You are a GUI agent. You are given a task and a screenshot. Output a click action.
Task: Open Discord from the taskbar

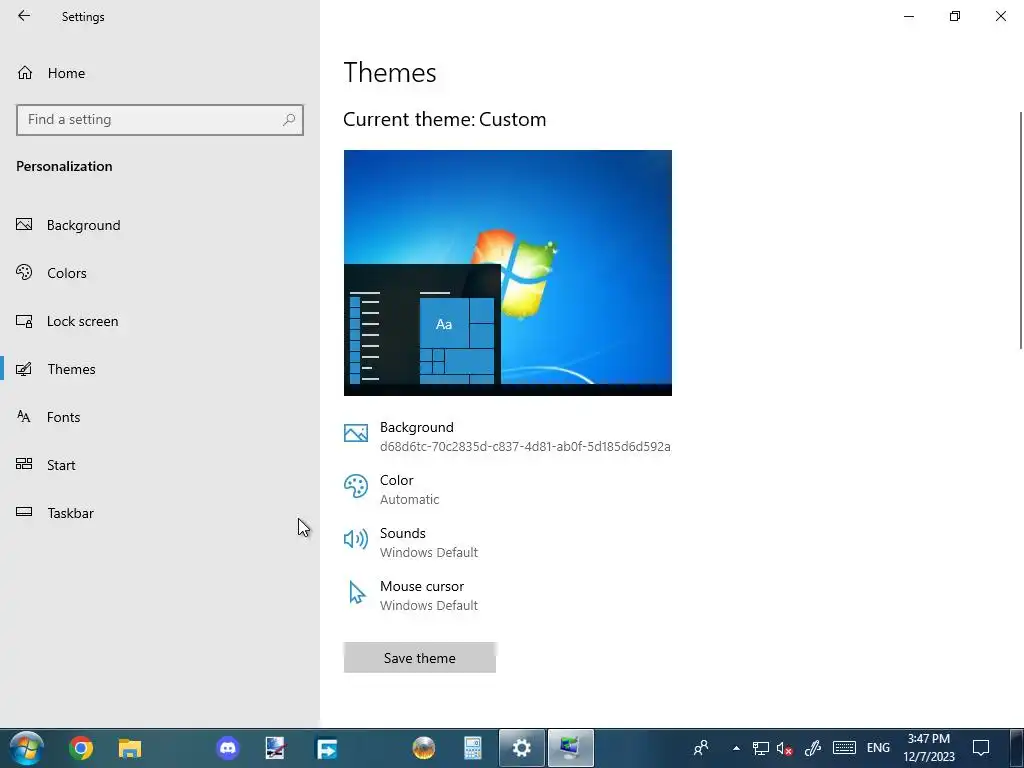point(228,748)
